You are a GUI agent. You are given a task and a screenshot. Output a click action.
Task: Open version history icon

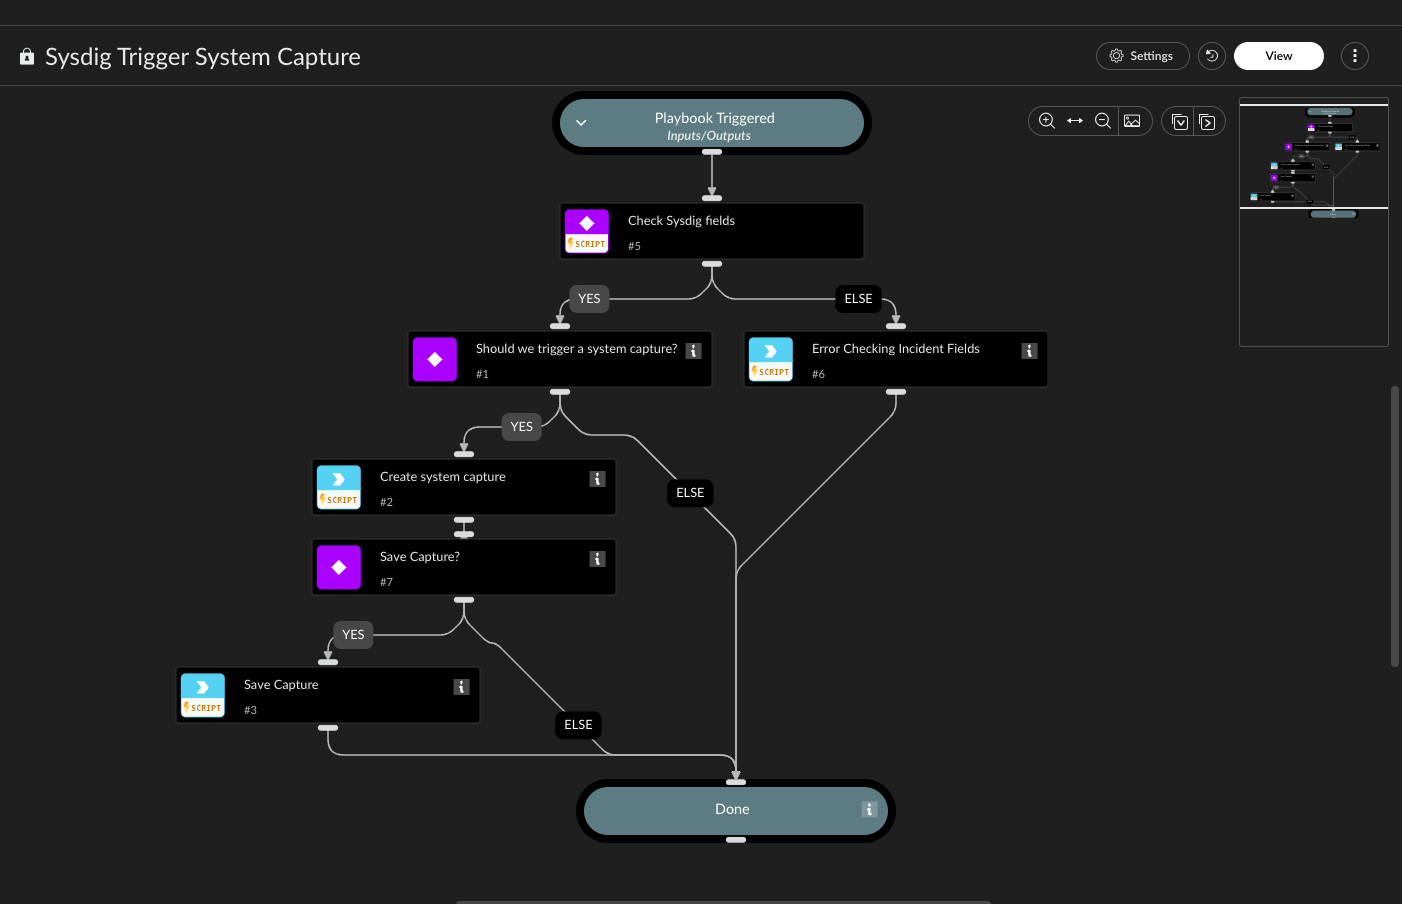[1212, 56]
